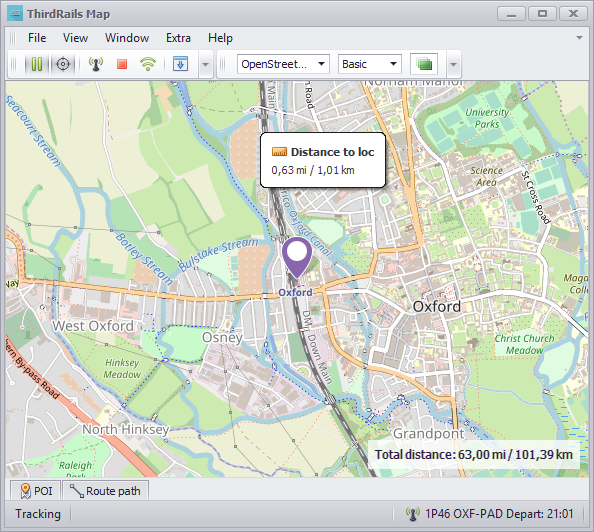Click the Oxford station label below pin
The height and width of the screenshot is (532, 594).
coord(295,293)
